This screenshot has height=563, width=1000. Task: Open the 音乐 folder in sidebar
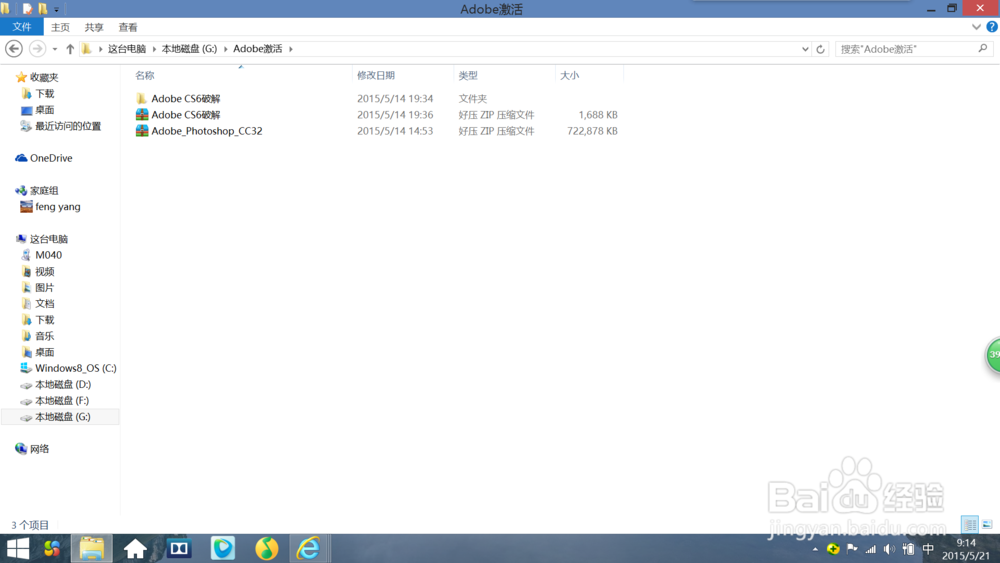(x=44, y=336)
